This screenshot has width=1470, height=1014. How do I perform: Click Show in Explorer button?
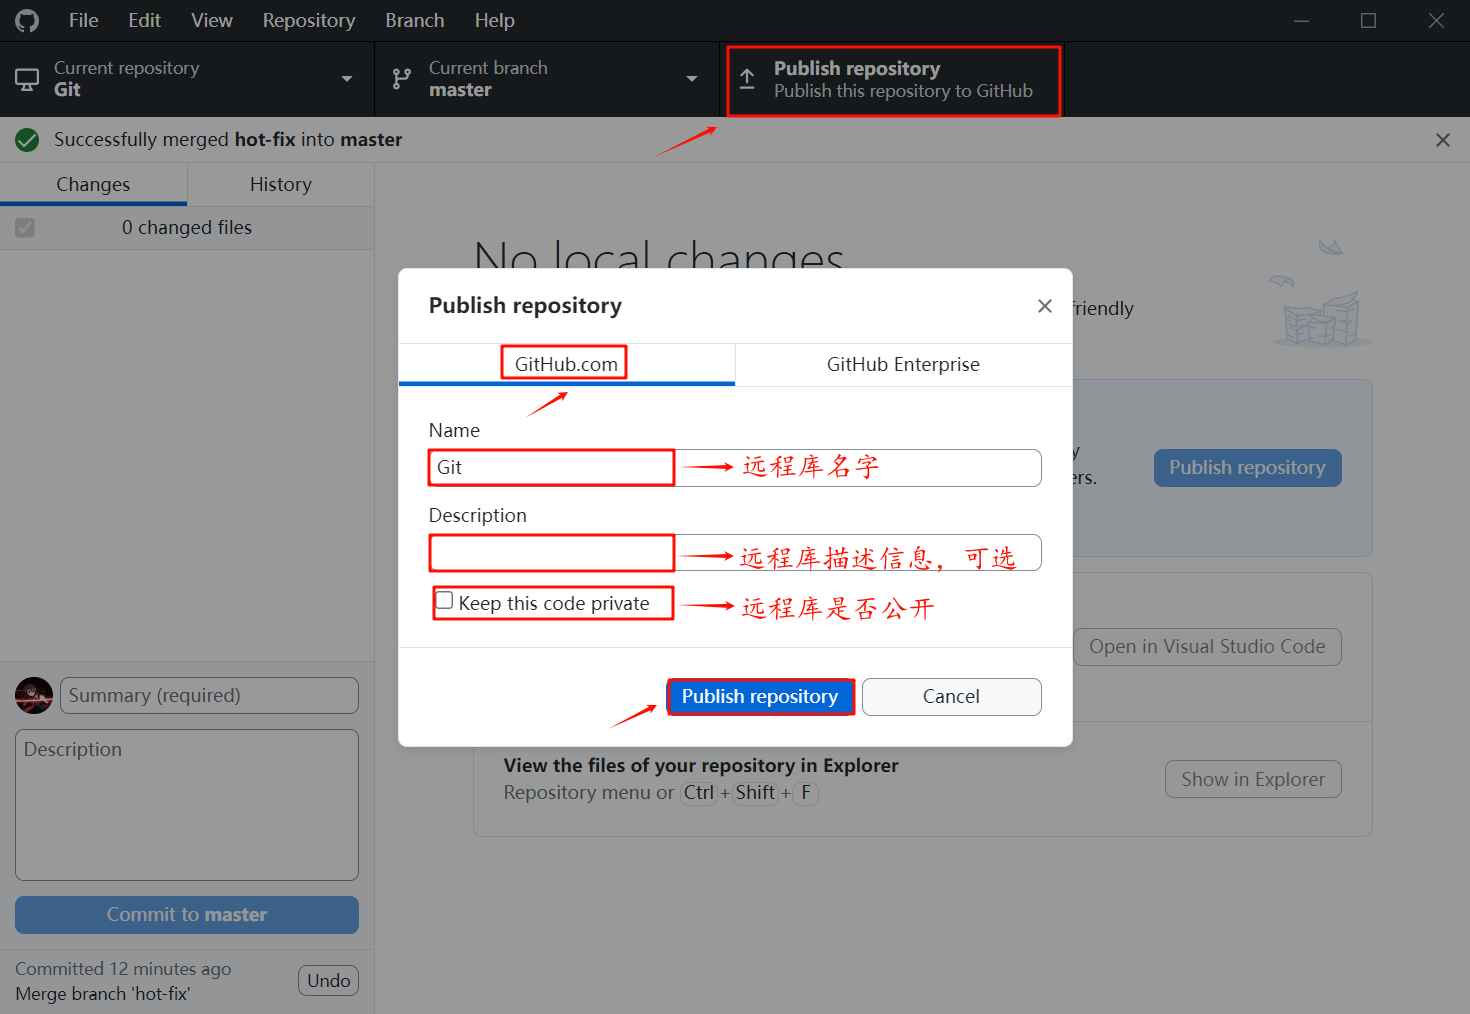point(1253,779)
